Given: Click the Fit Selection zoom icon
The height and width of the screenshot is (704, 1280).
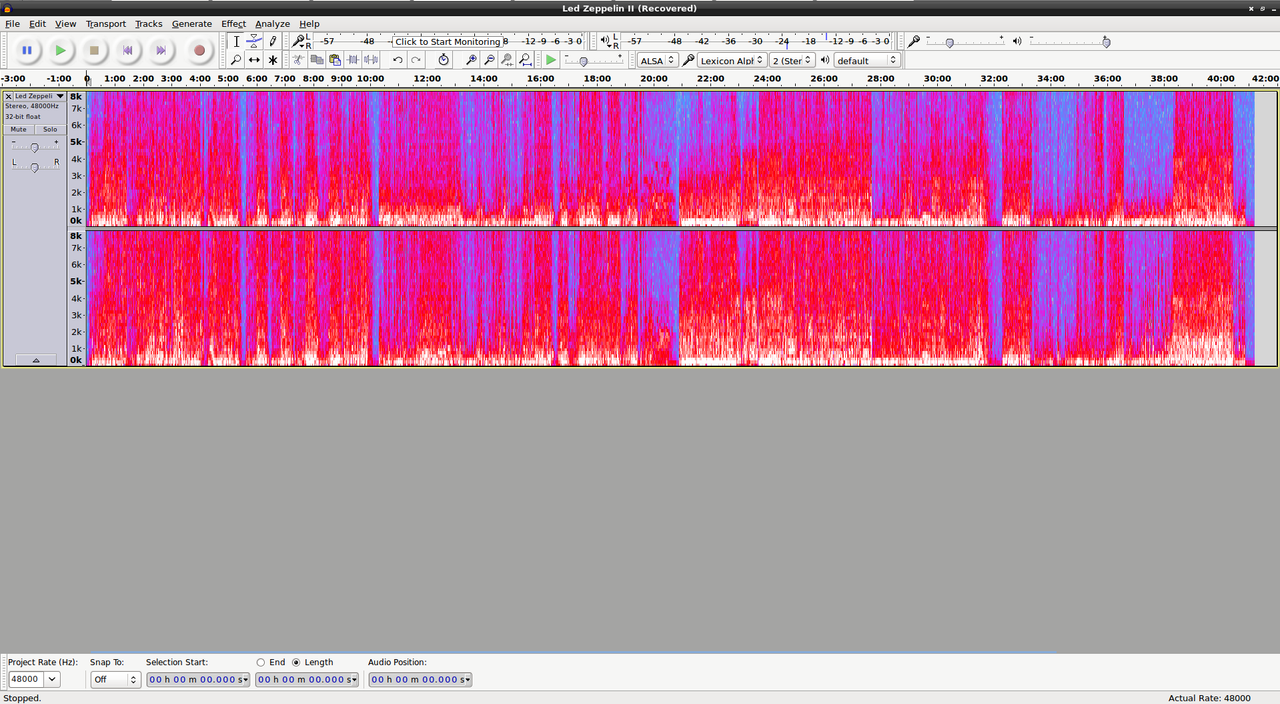Looking at the screenshot, I should tap(507, 60).
